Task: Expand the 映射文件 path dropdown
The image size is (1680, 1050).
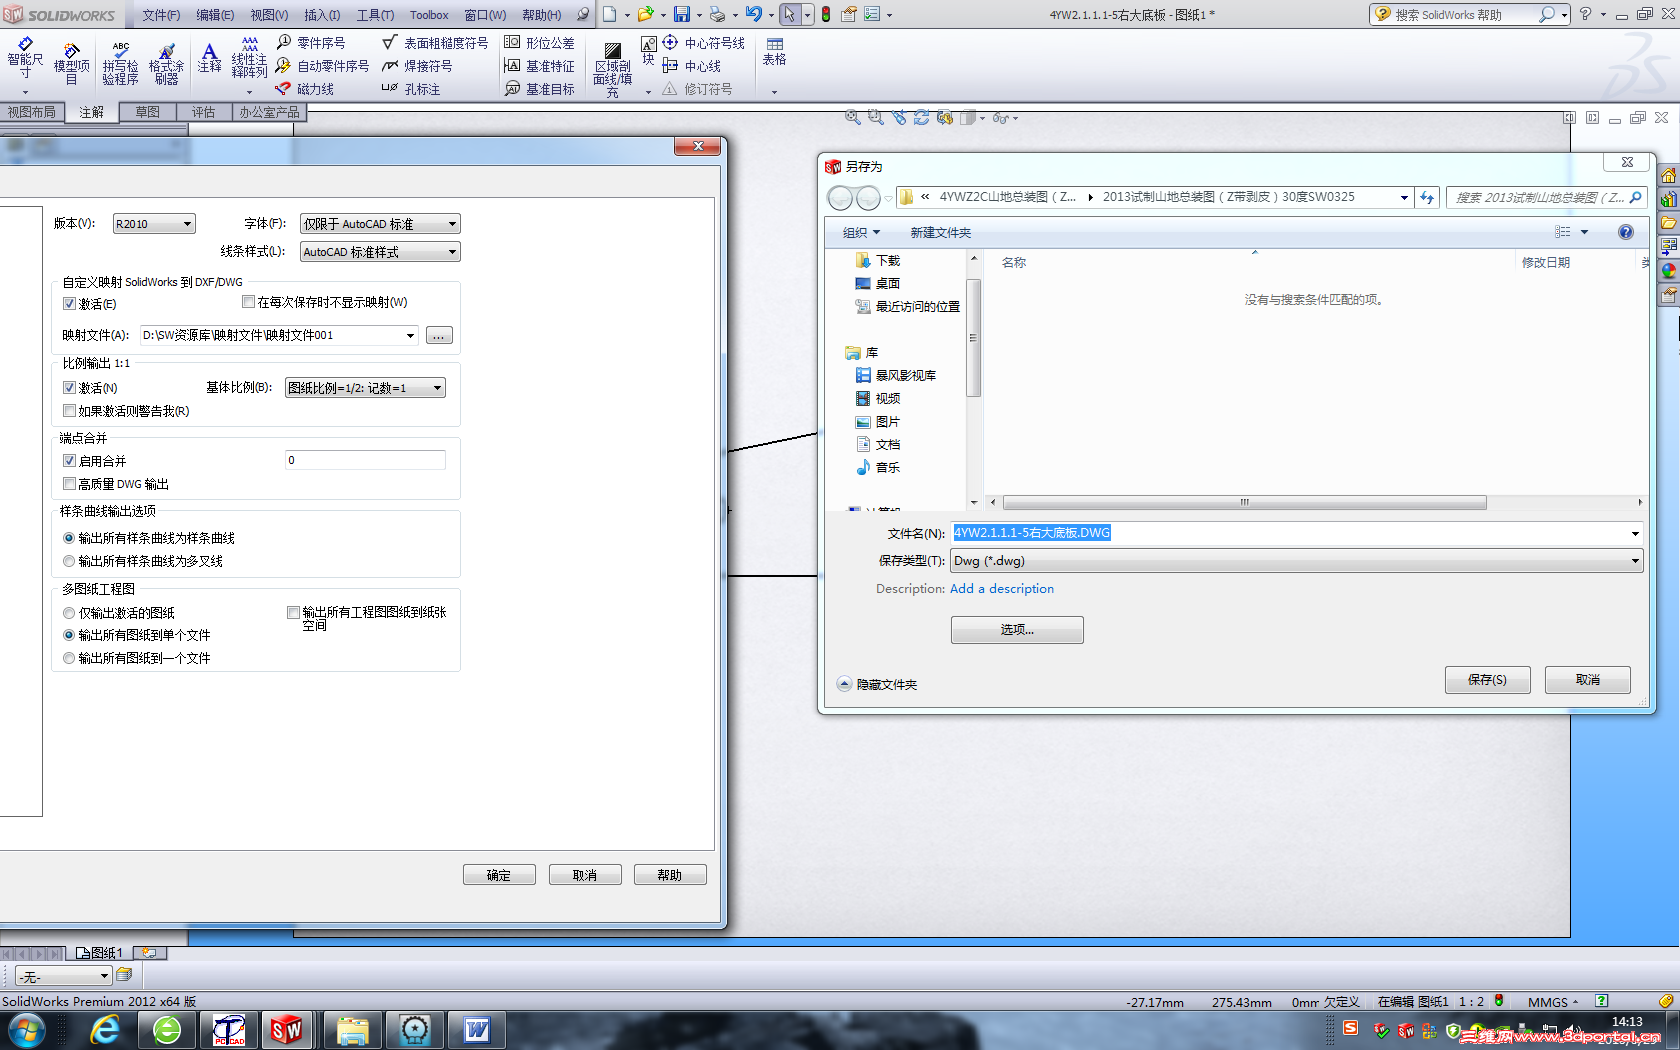Action: click(x=410, y=335)
